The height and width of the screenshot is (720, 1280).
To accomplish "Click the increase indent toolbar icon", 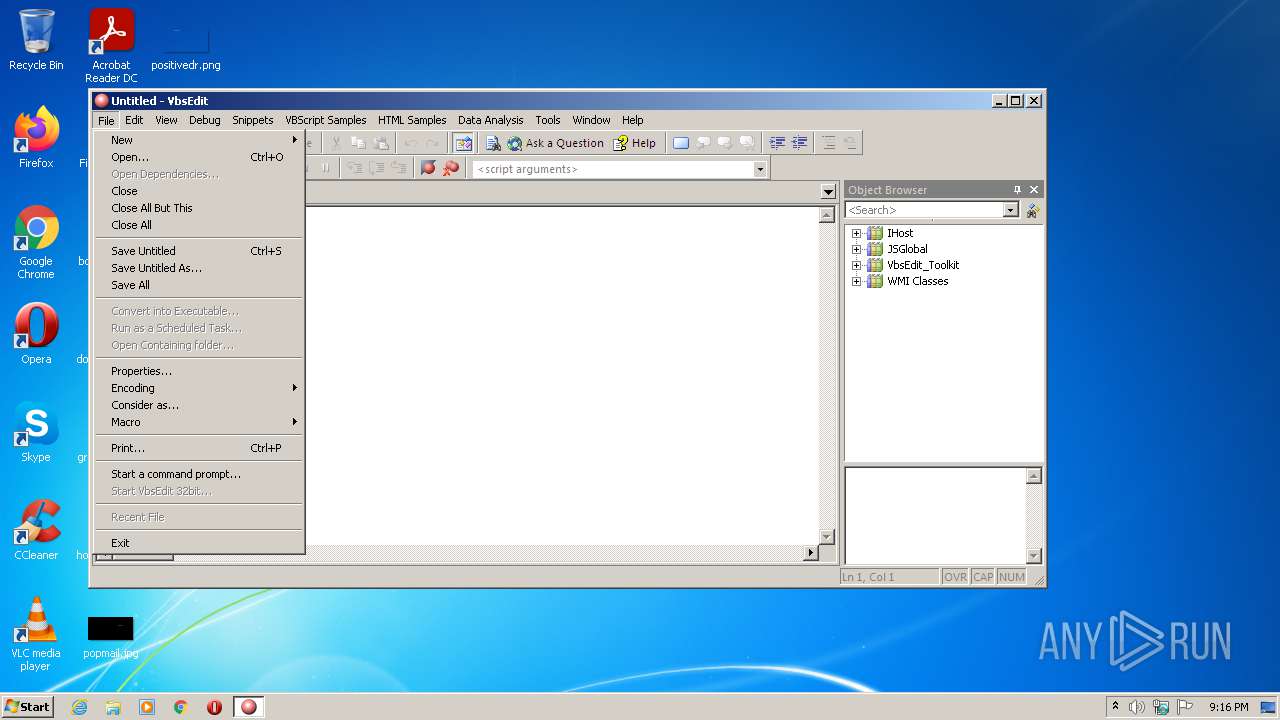I will click(x=777, y=143).
